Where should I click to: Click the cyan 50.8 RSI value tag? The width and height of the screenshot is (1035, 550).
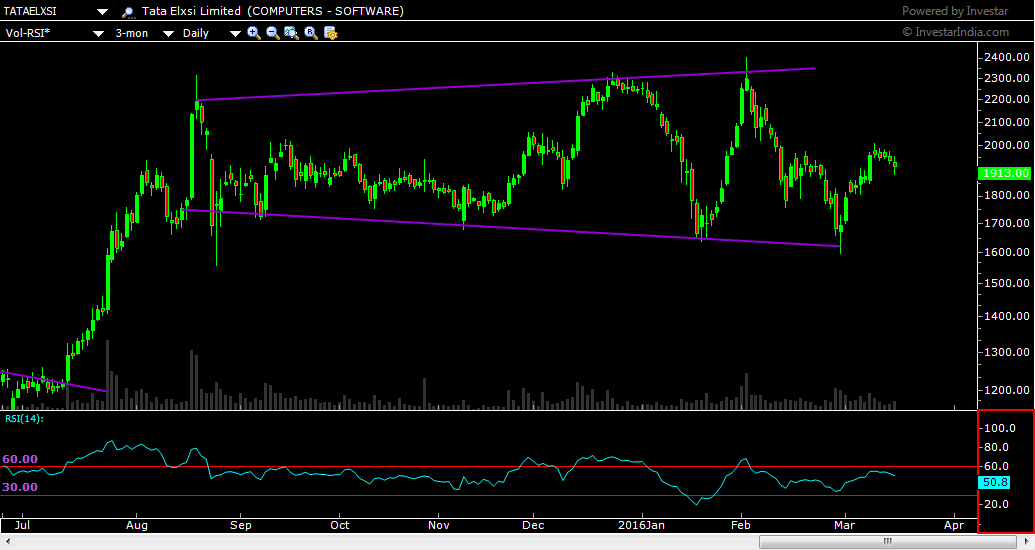[994, 483]
